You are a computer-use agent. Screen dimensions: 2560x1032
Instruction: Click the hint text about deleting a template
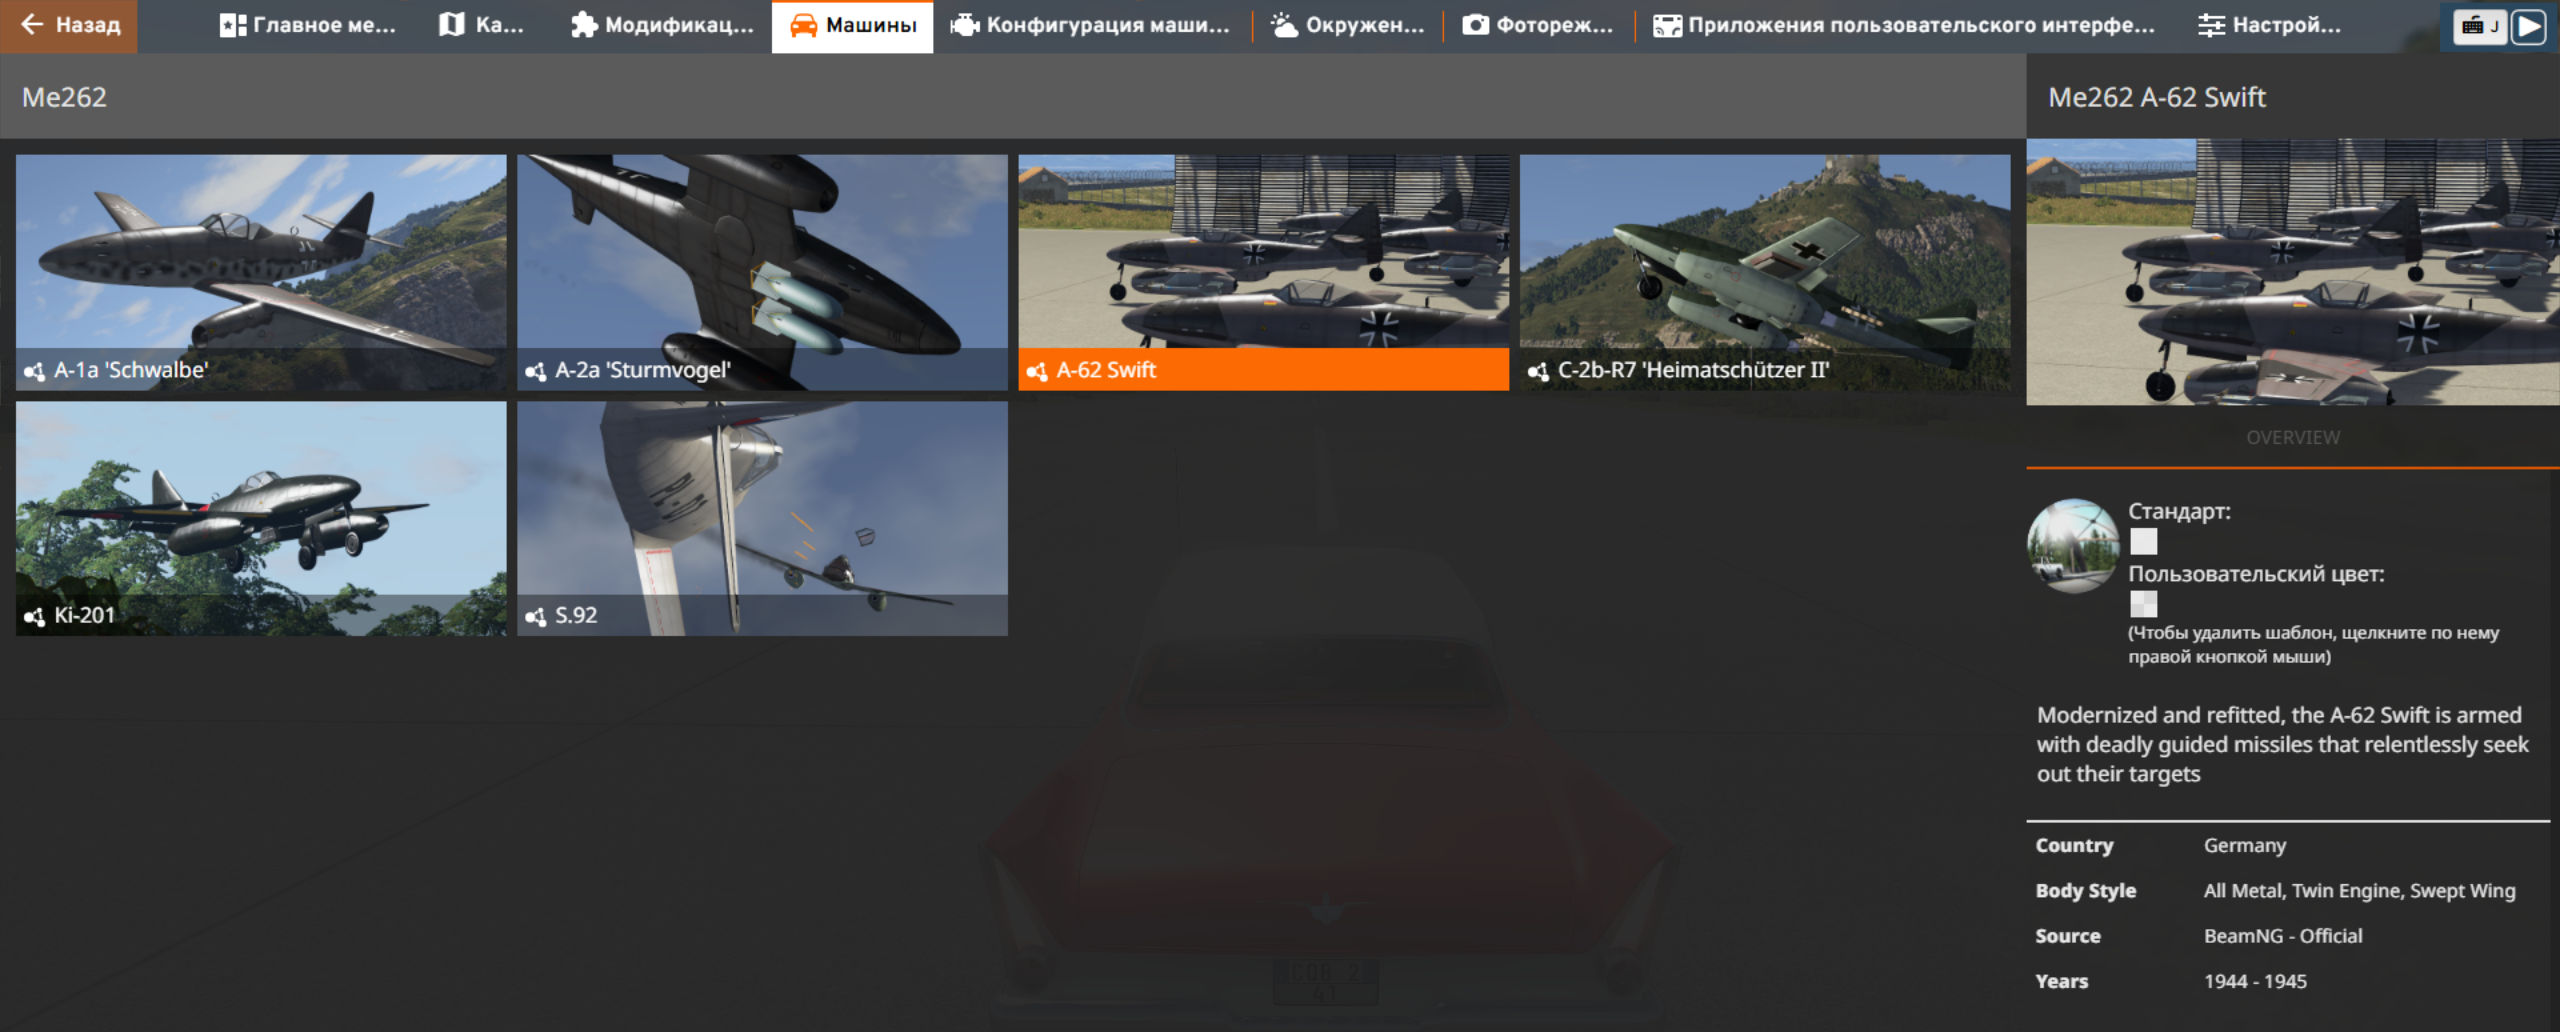(x=2313, y=645)
